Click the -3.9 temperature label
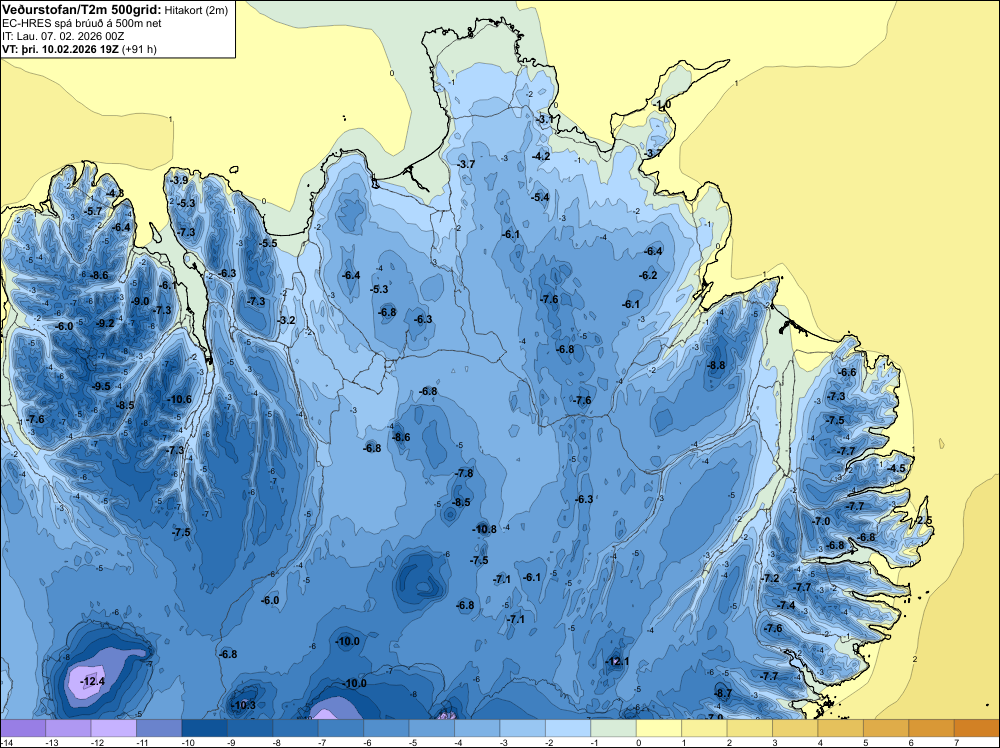 180,180
